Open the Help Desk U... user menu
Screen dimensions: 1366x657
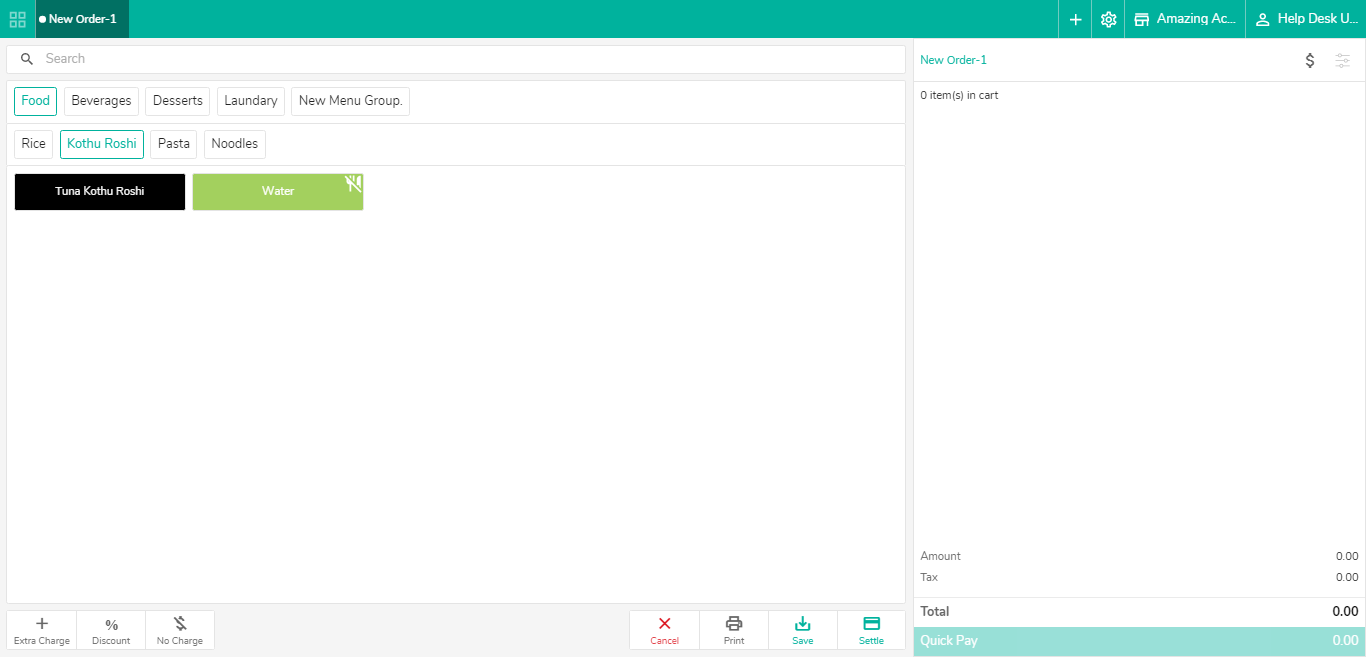pos(1306,19)
